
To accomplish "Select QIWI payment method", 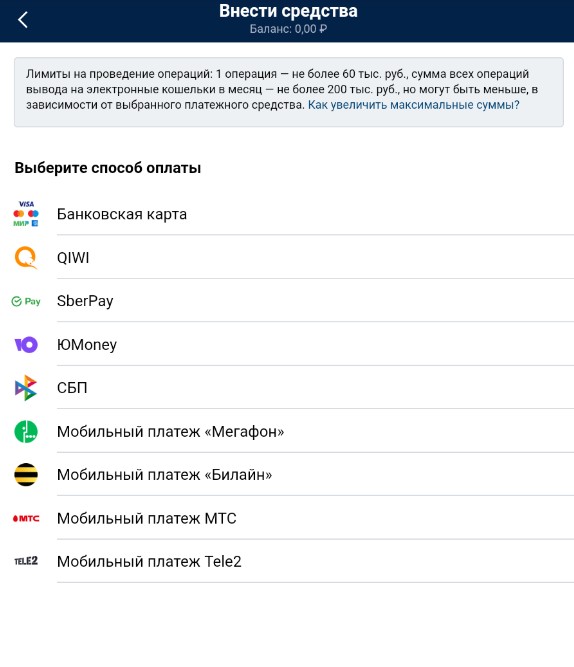I will (287, 257).
